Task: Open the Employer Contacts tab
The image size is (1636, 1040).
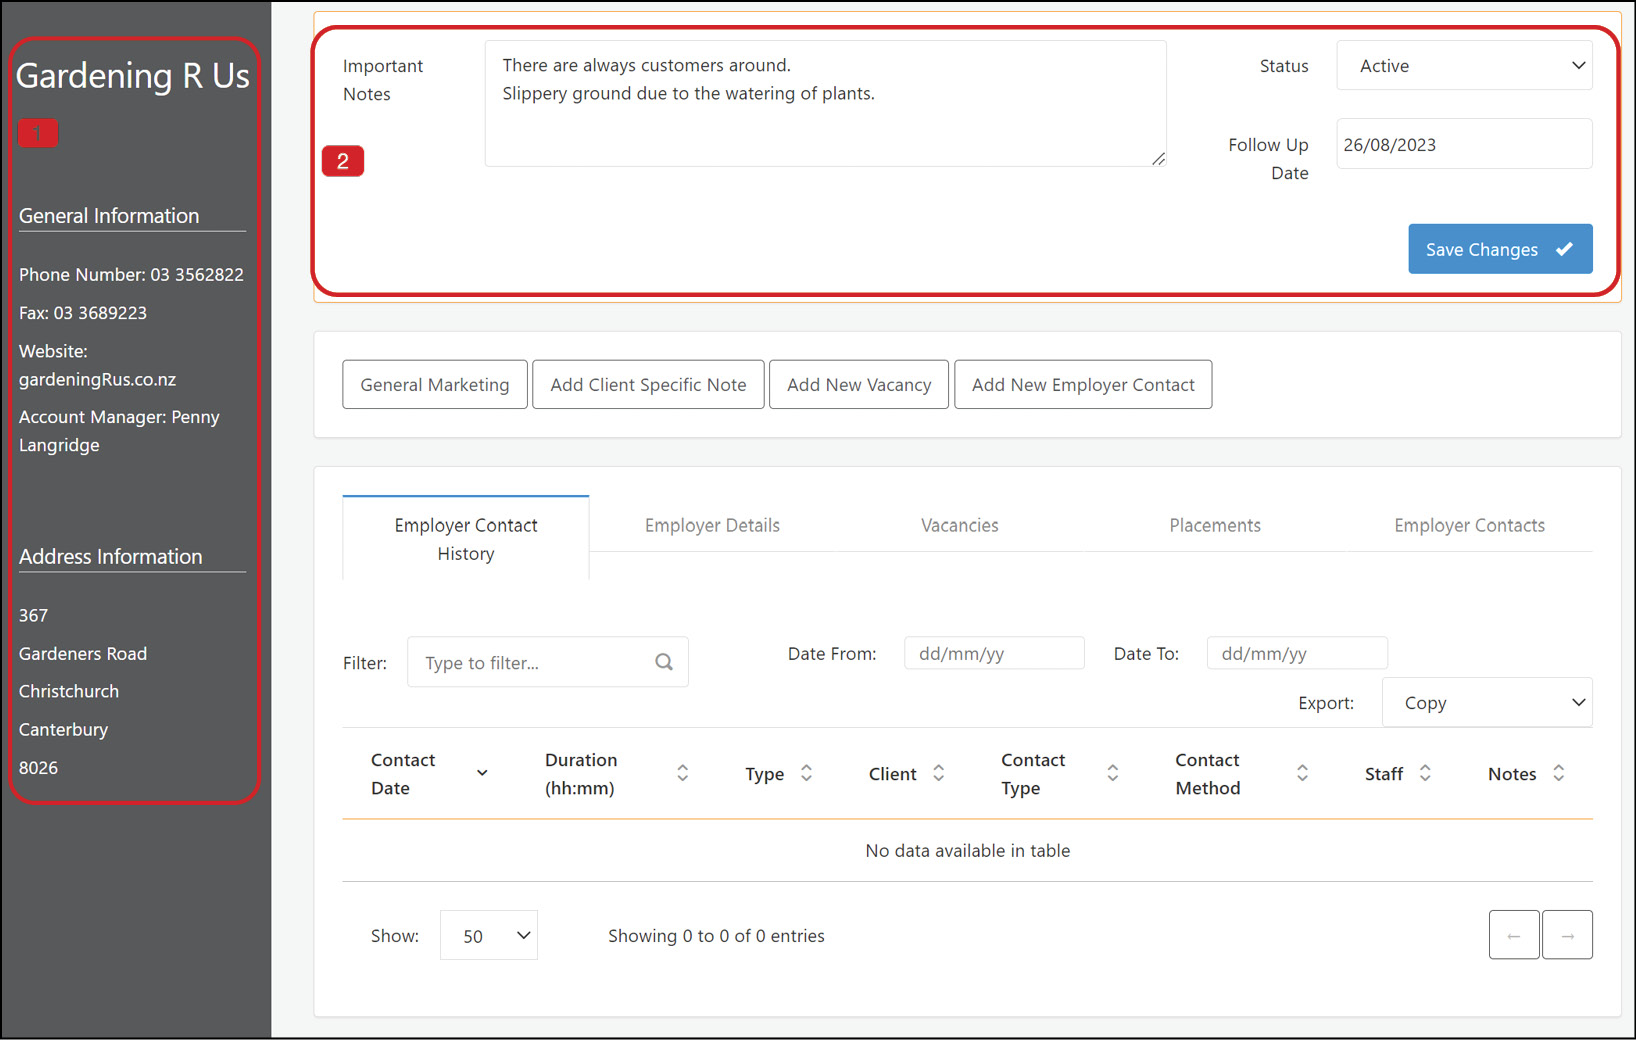Action: click(x=1469, y=525)
